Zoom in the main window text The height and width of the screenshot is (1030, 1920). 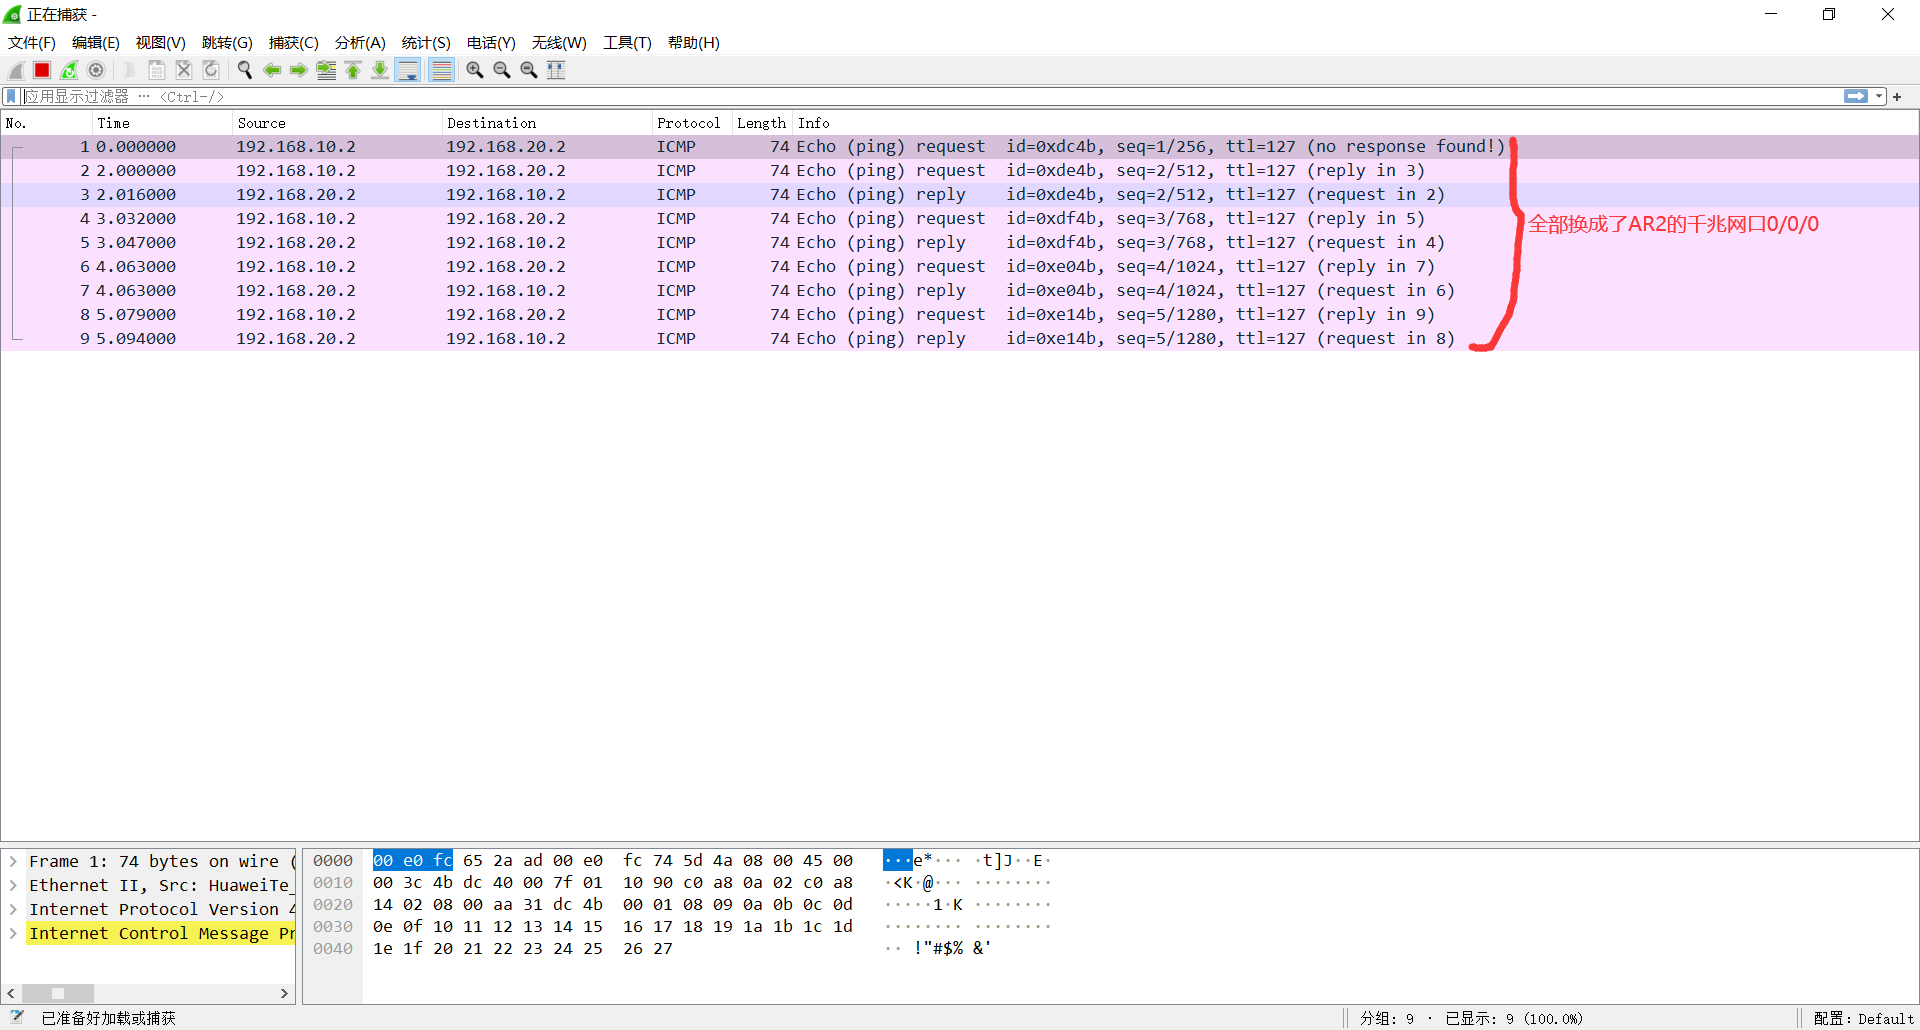(x=475, y=70)
